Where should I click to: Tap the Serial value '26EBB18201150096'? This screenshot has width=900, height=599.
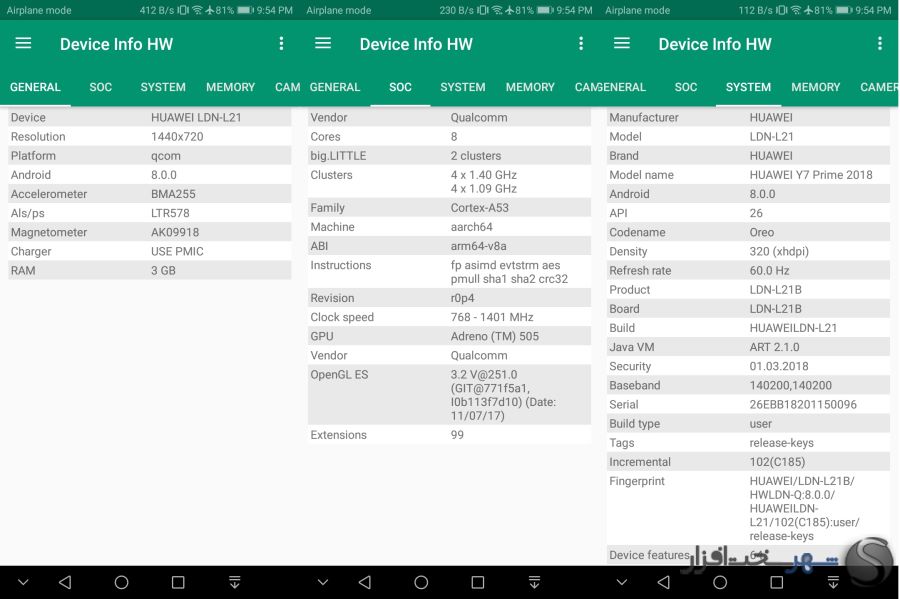tap(803, 404)
